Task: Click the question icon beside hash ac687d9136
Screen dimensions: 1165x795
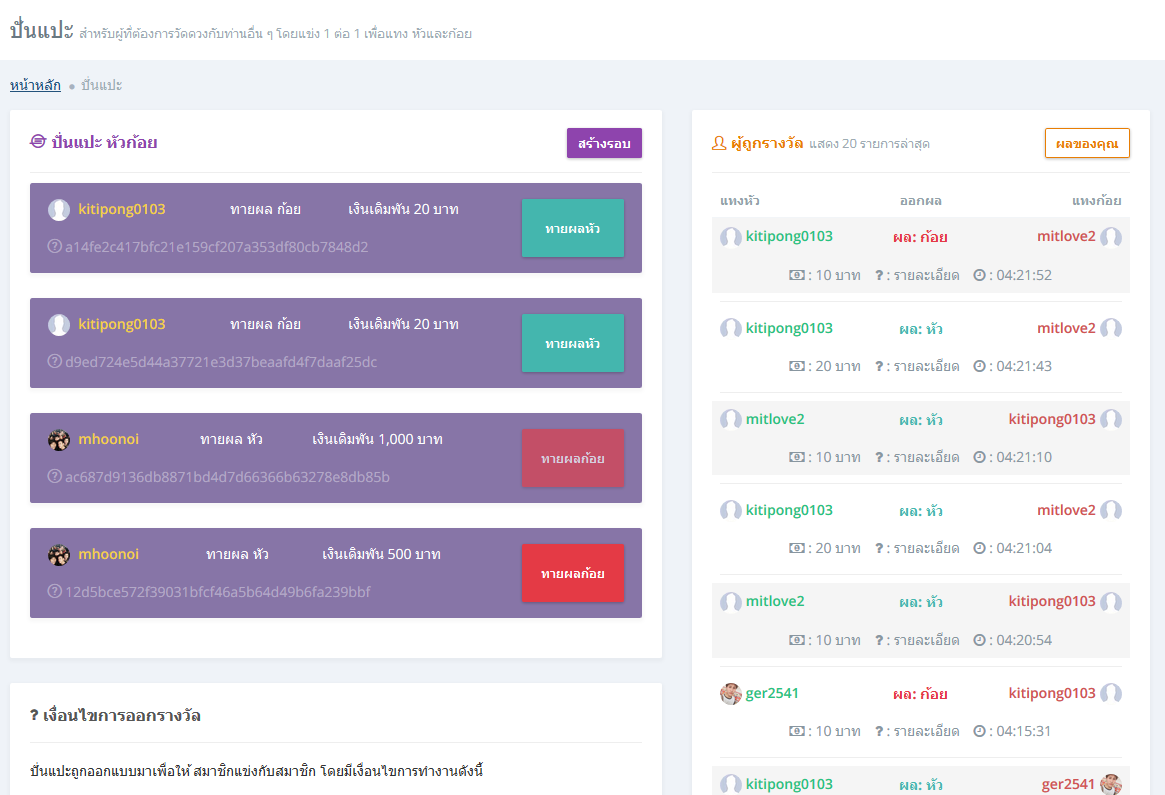Action: (x=54, y=477)
